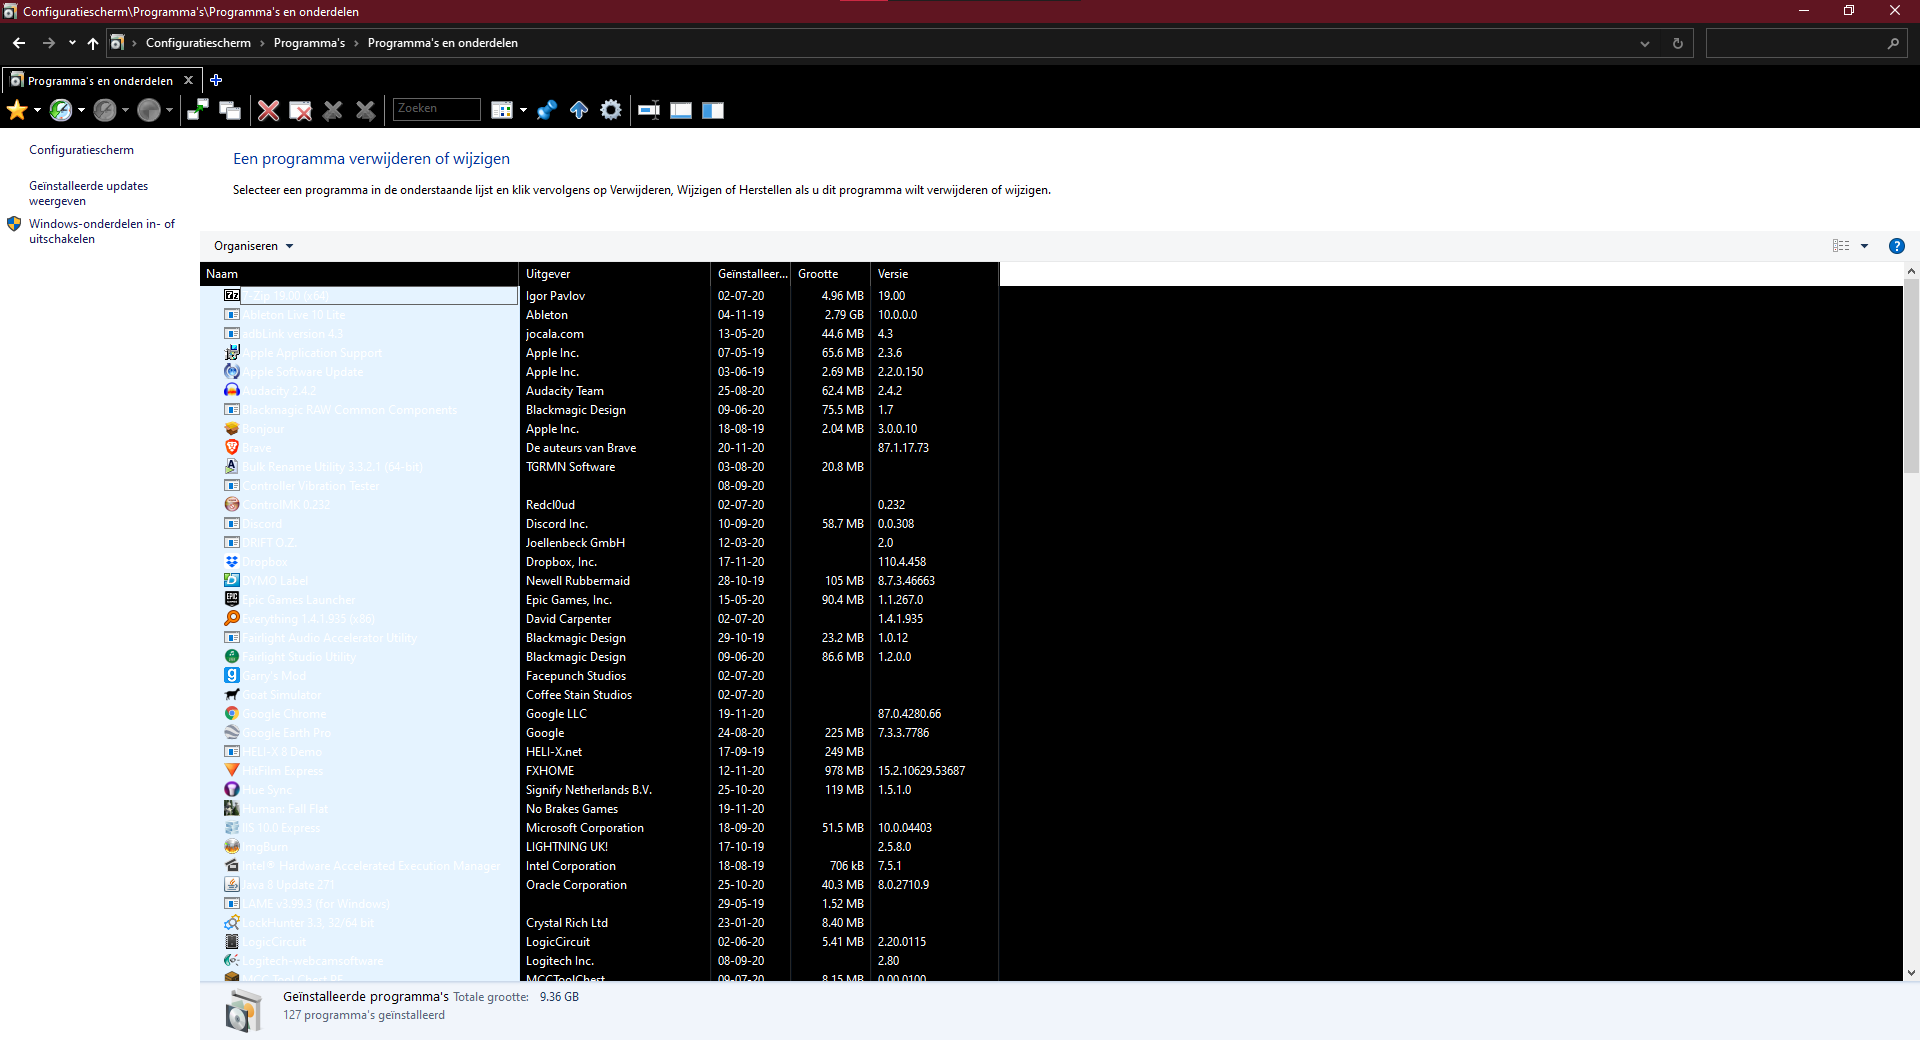Screen dimensions: 1920x1040
Task: Add a new tab with the plus icon
Action: tap(216, 80)
